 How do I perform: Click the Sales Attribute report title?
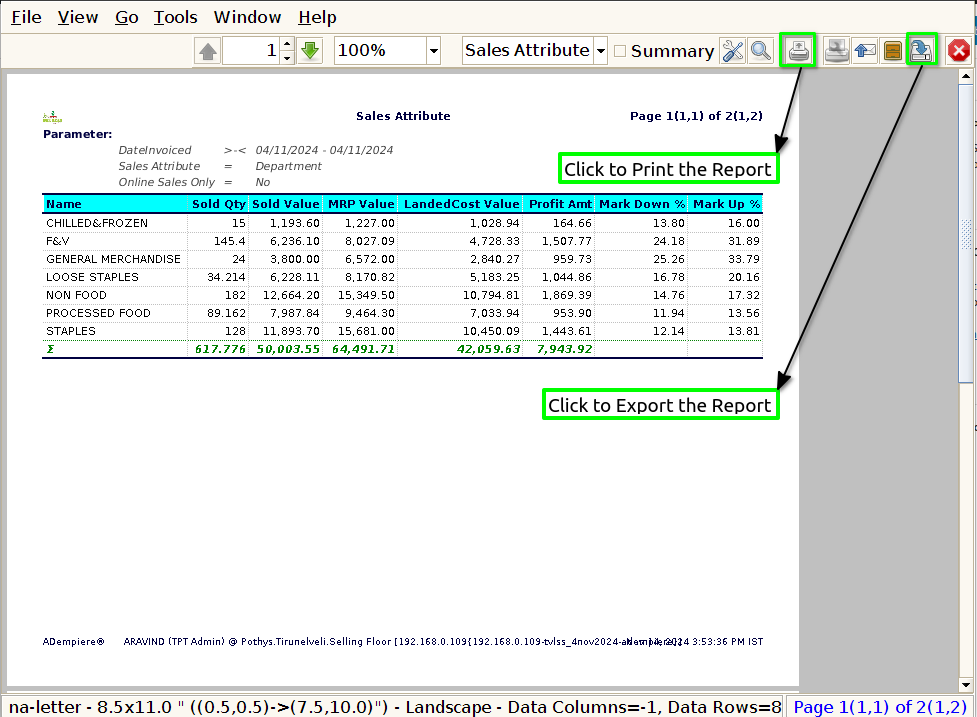[403, 116]
